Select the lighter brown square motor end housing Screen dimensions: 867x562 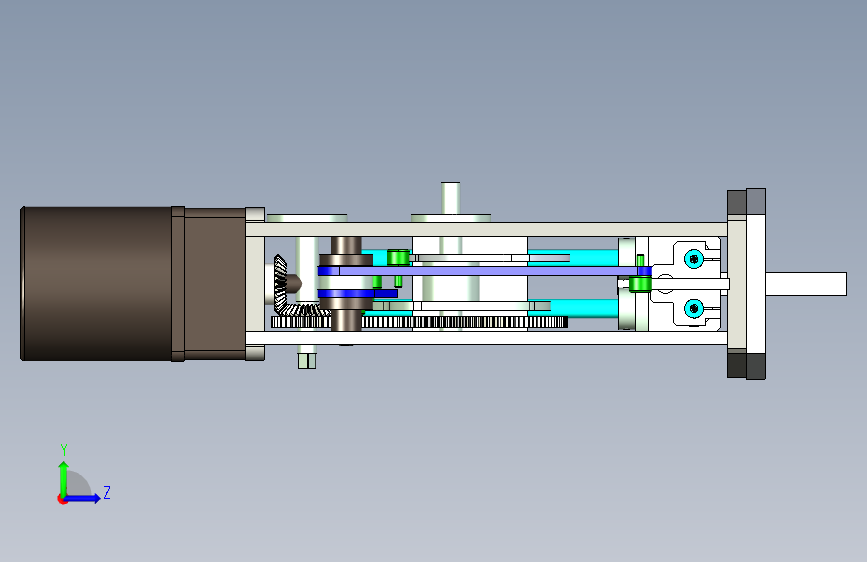(x=215, y=284)
